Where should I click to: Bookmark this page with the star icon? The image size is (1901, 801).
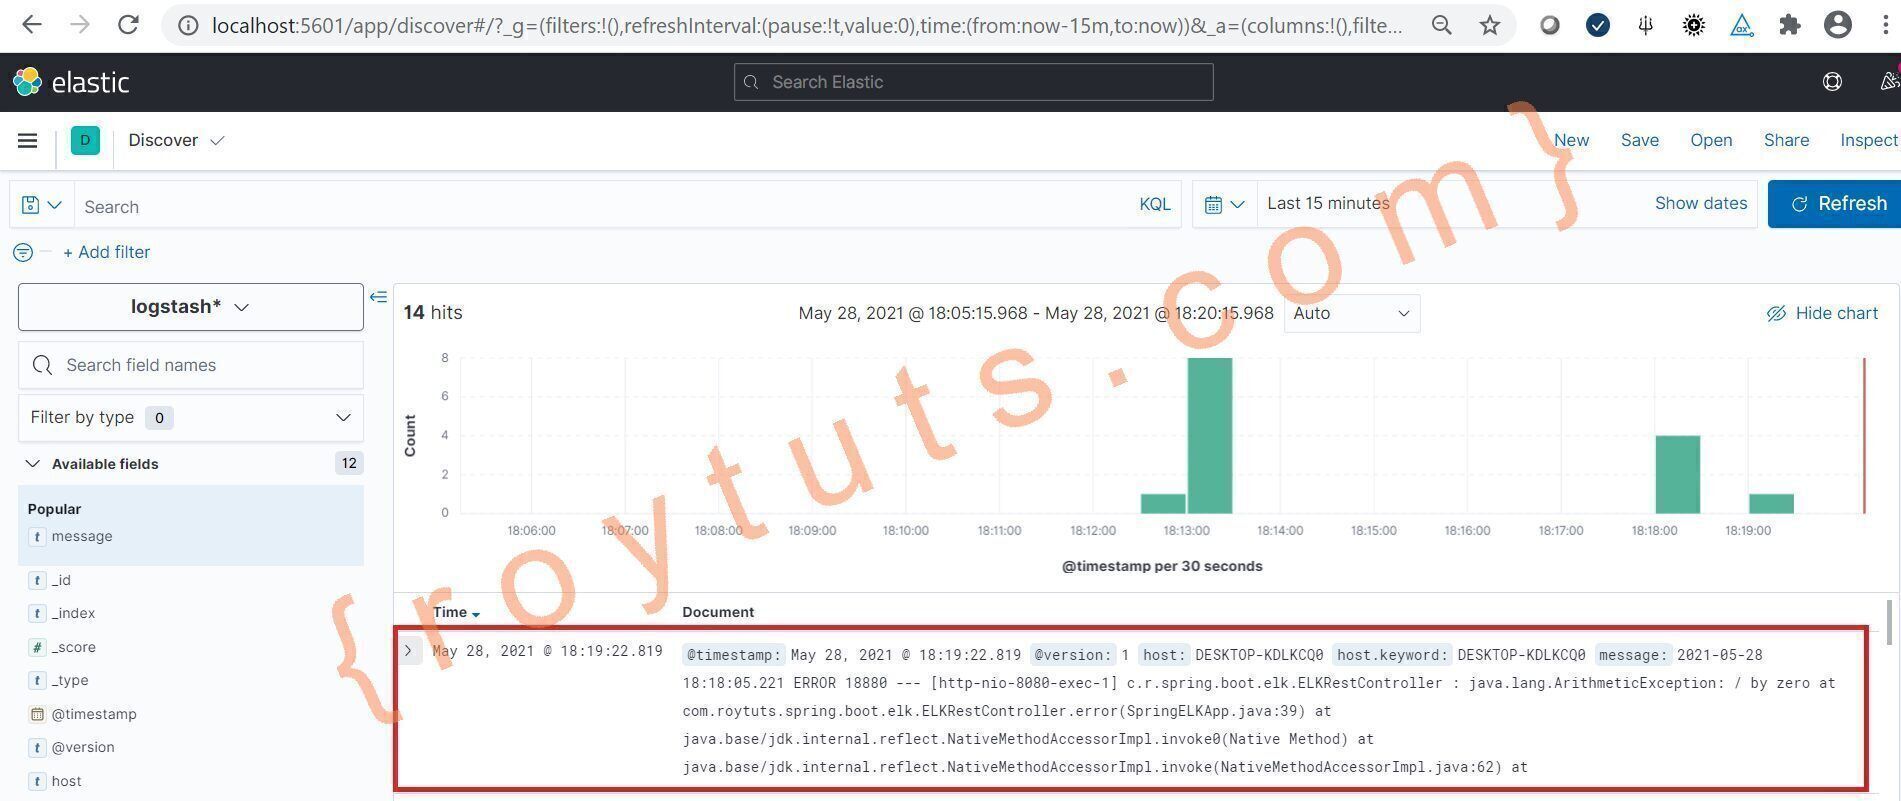(1490, 25)
